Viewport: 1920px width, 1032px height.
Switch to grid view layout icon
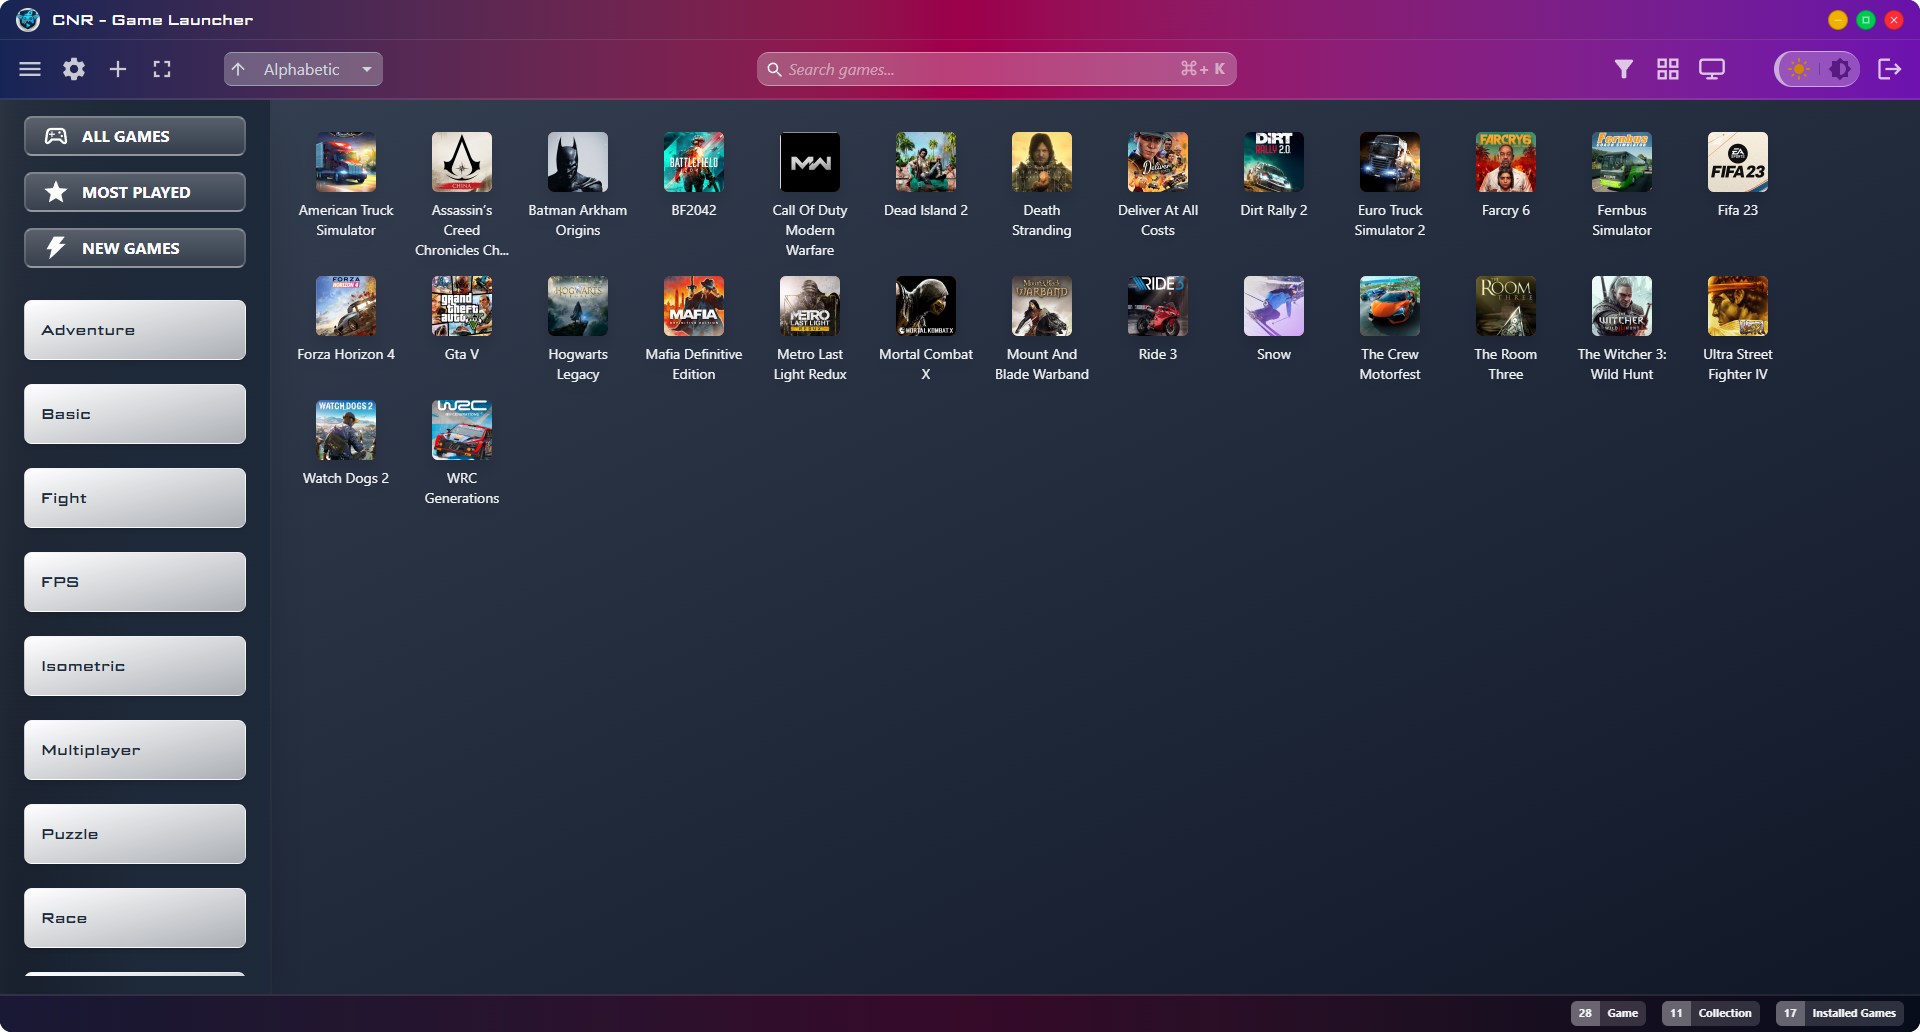coord(1668,69)
